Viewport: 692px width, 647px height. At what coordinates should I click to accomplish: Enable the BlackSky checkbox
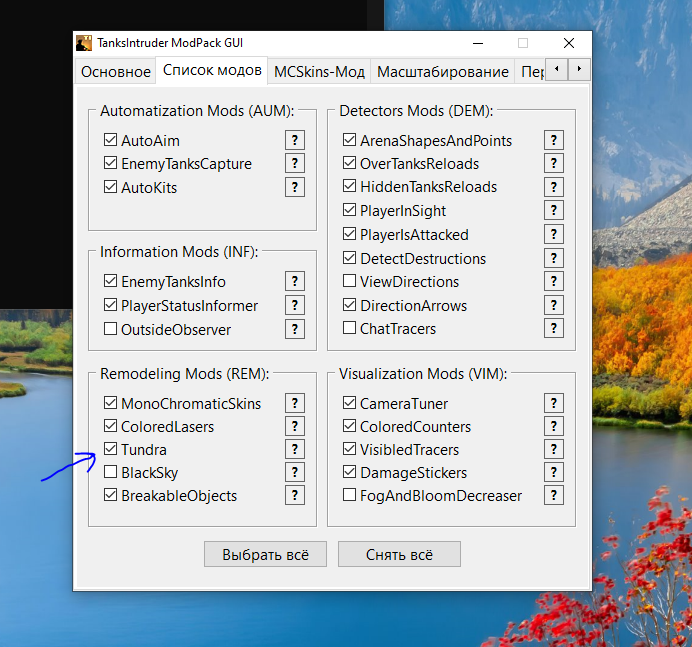coord(110,473)
